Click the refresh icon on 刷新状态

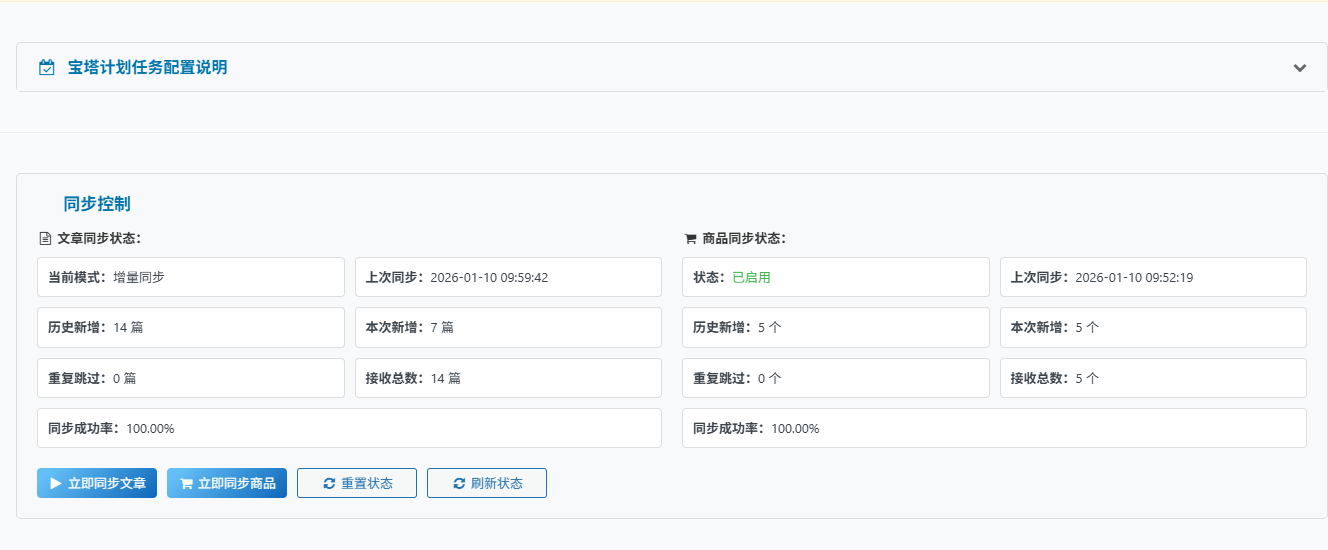[x=459, y=484]
